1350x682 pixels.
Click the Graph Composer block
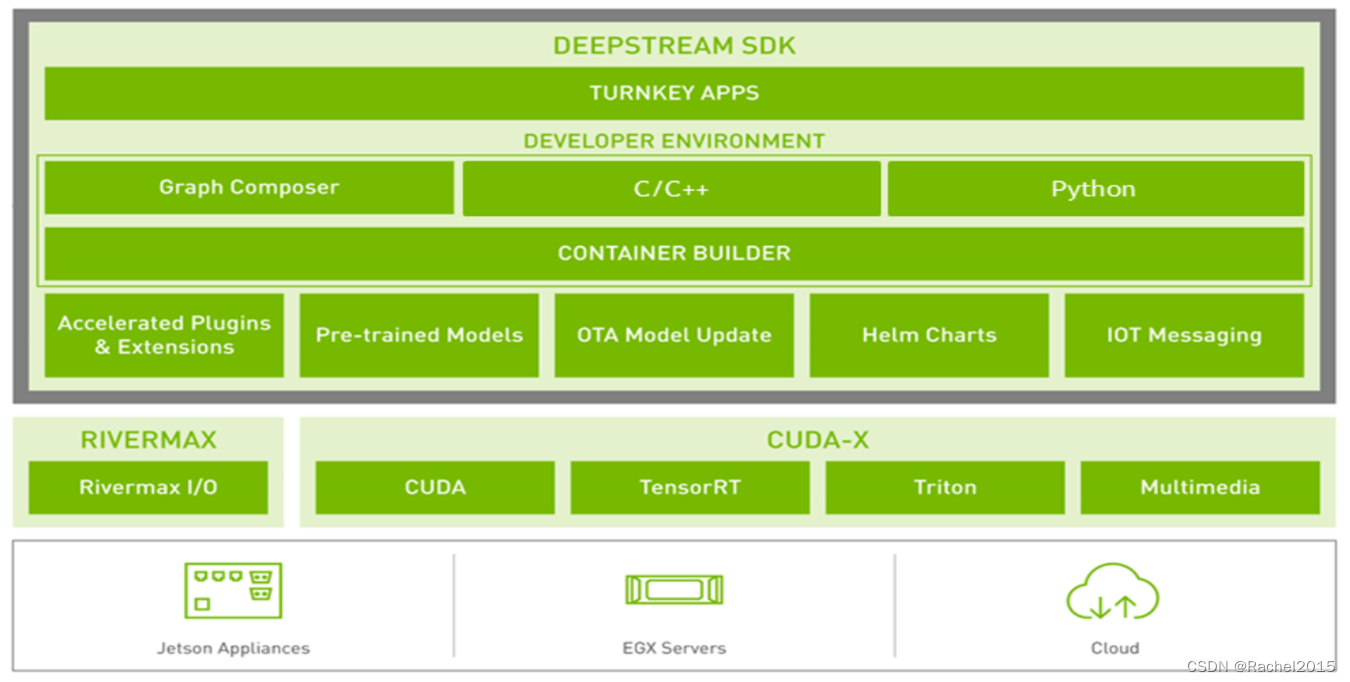pos(249,188)
